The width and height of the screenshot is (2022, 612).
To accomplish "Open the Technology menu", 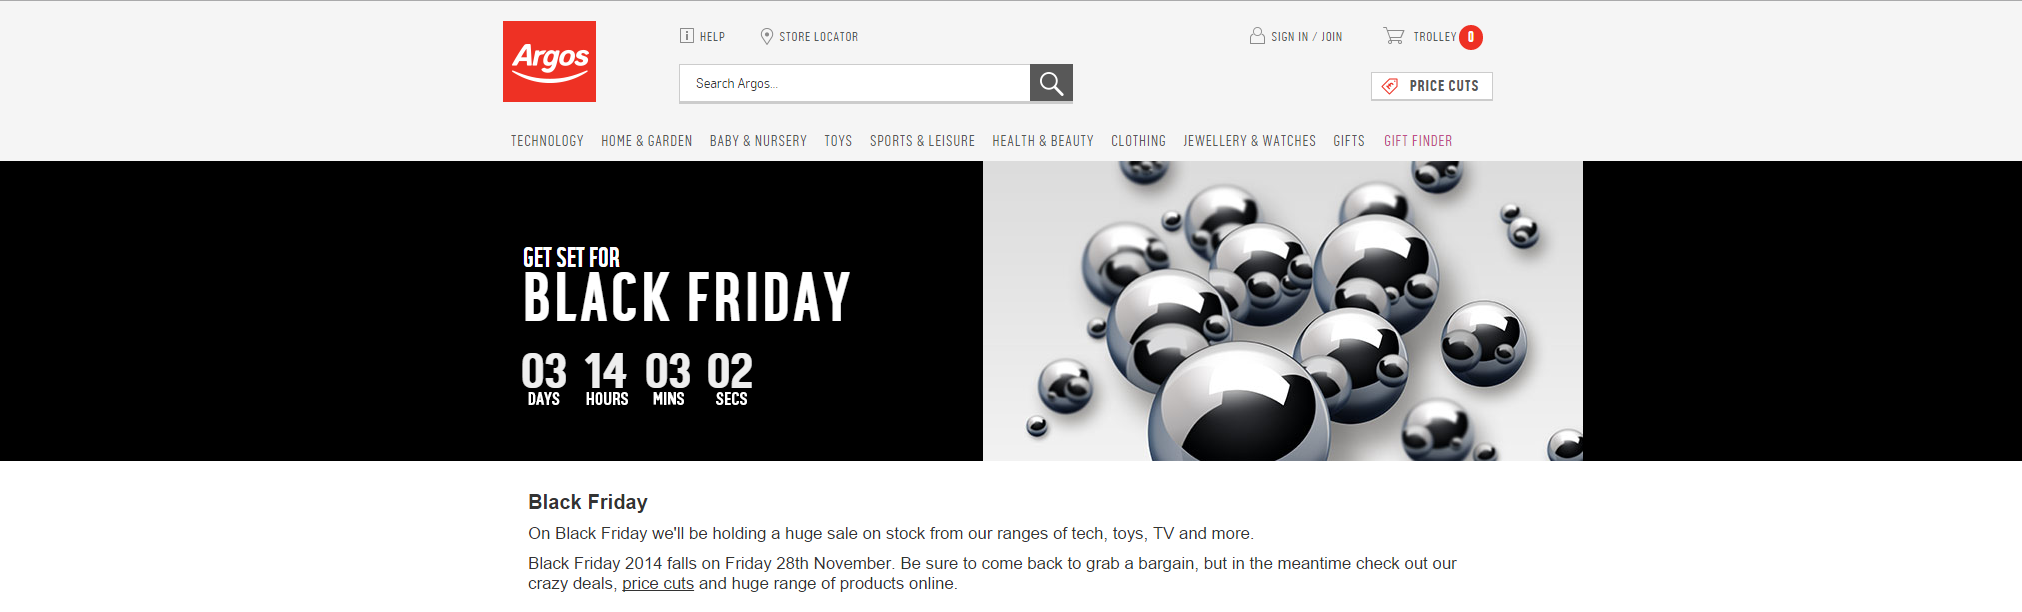I will [547, 141].
